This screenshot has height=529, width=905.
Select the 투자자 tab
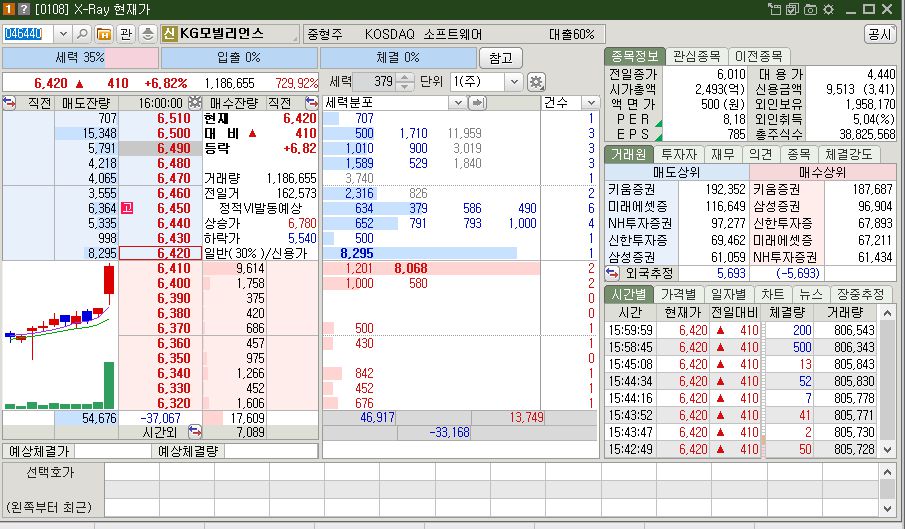point(679,154)
